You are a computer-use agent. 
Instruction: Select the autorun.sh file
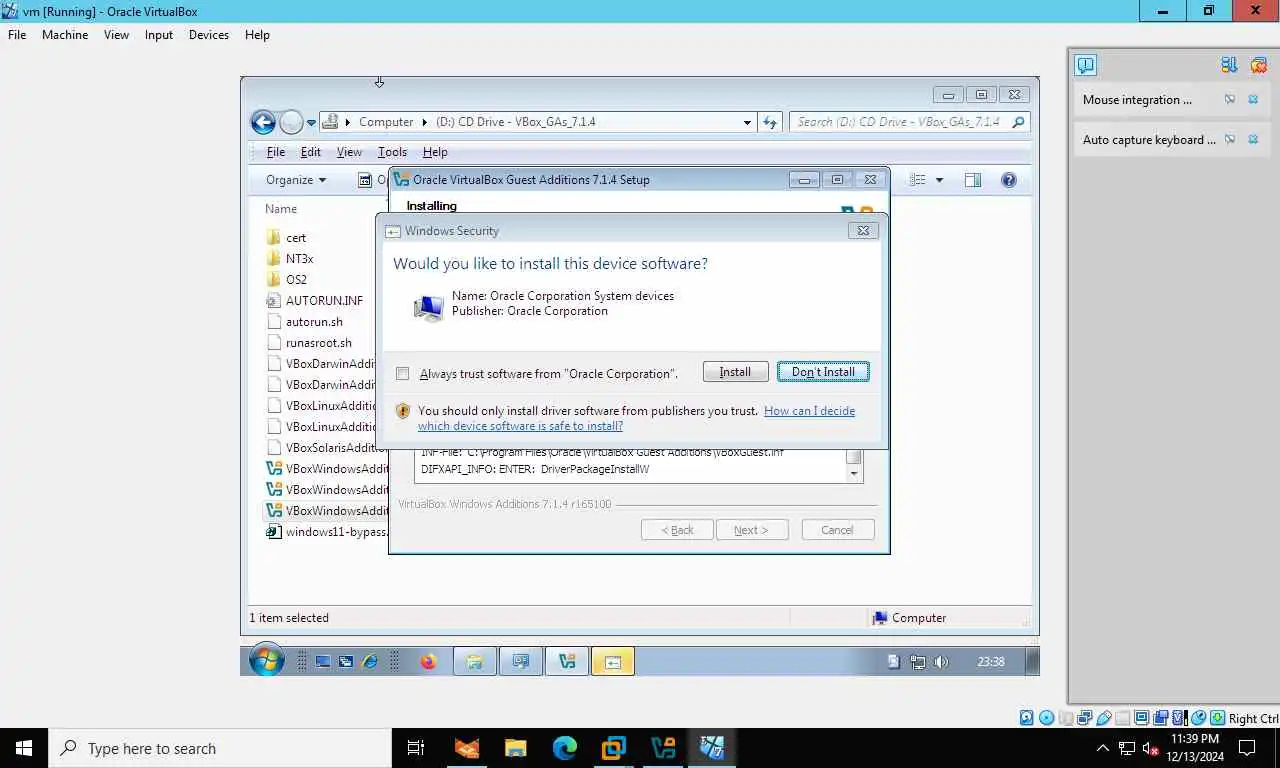pyautogui.click(x=305, y=322)
